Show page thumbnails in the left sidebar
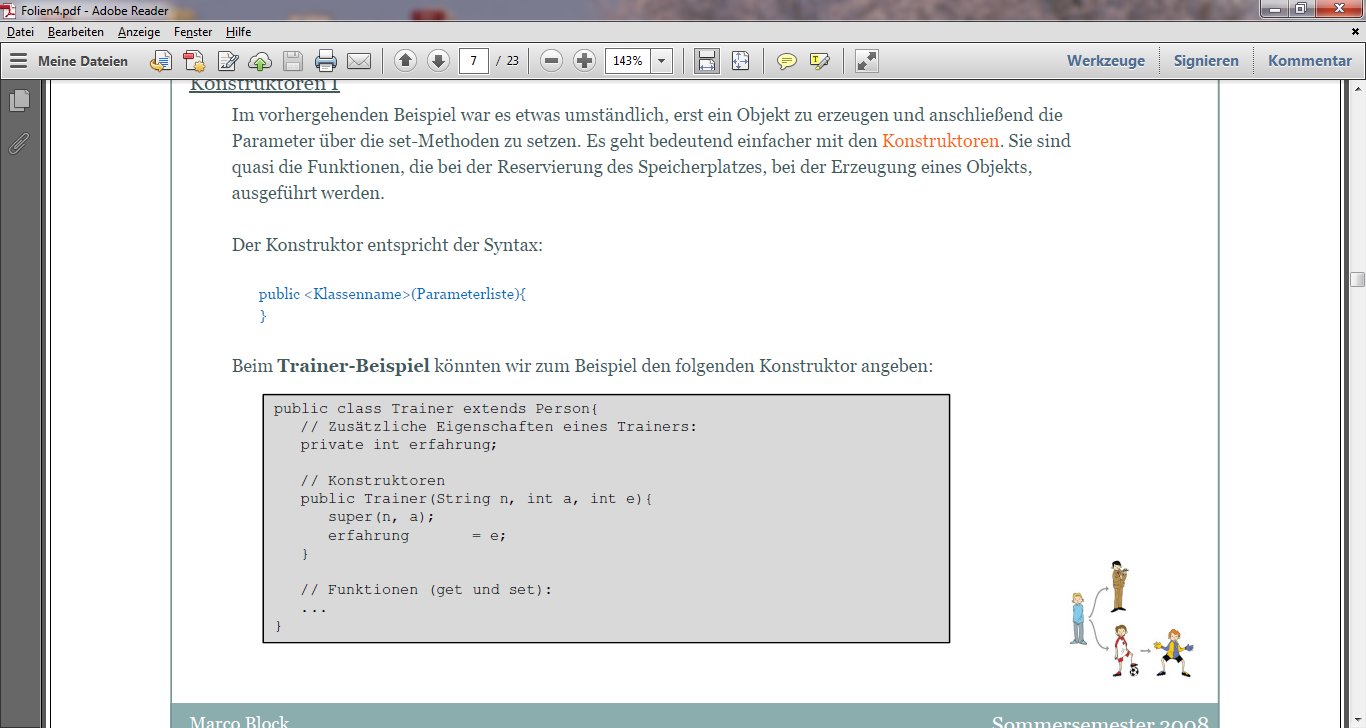The width and height of the screenshot is (1366, 728). tap(19, 100)
